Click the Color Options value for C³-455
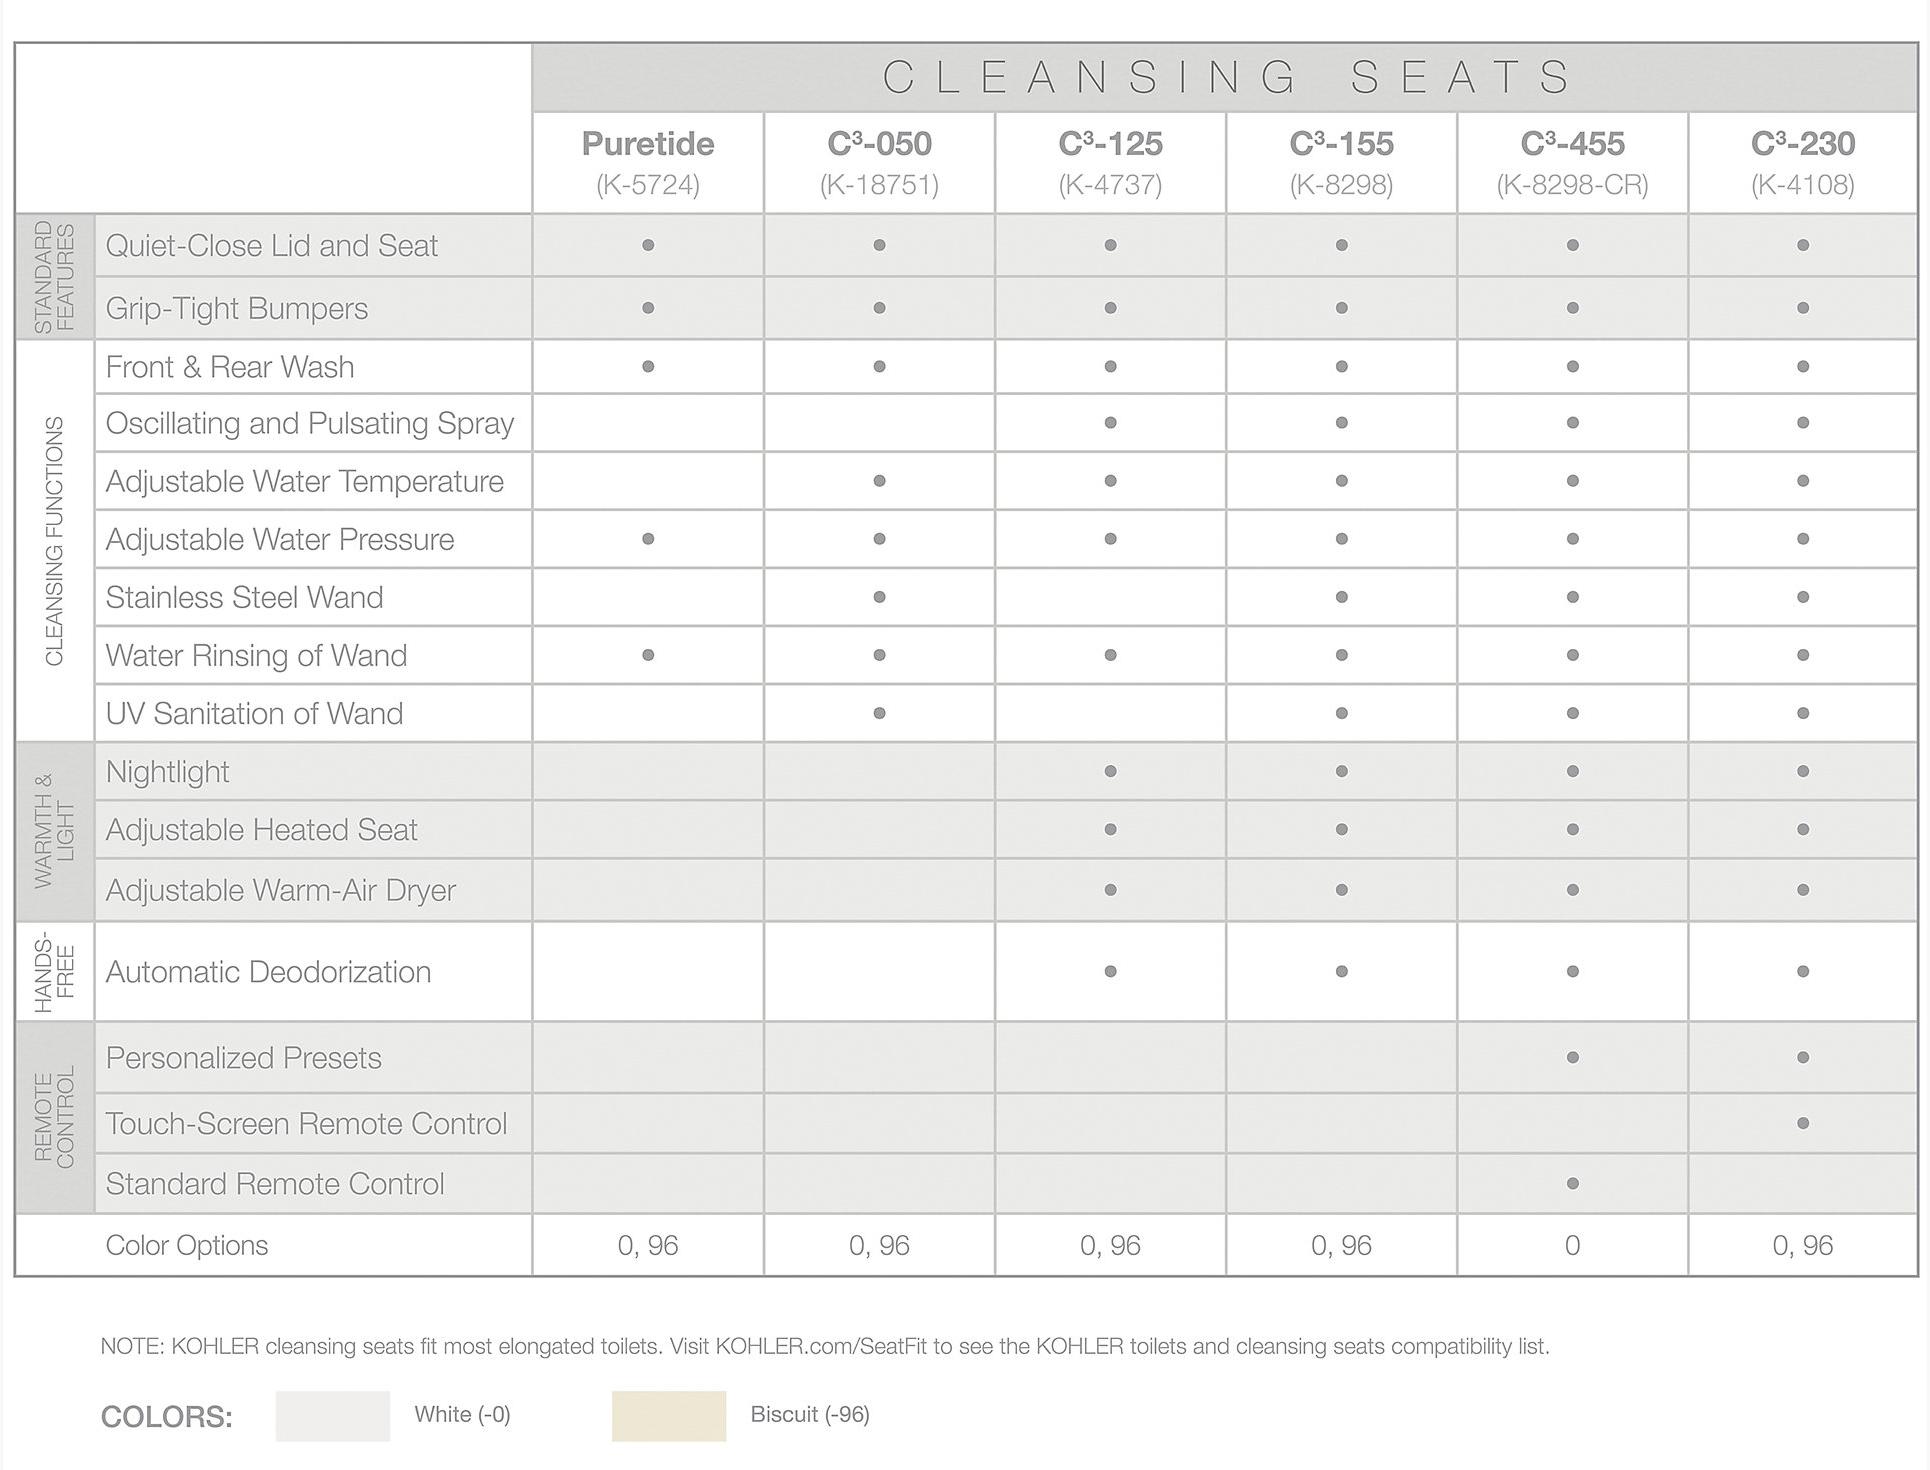Screen dimensions: 1930x1470 click(1572, 1245)
